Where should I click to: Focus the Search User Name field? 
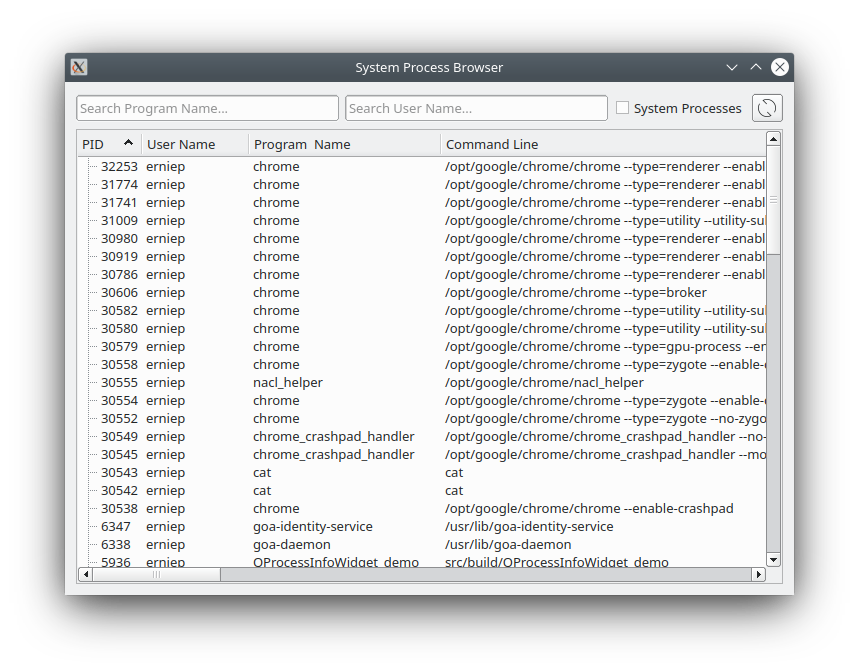coord(476,108)
